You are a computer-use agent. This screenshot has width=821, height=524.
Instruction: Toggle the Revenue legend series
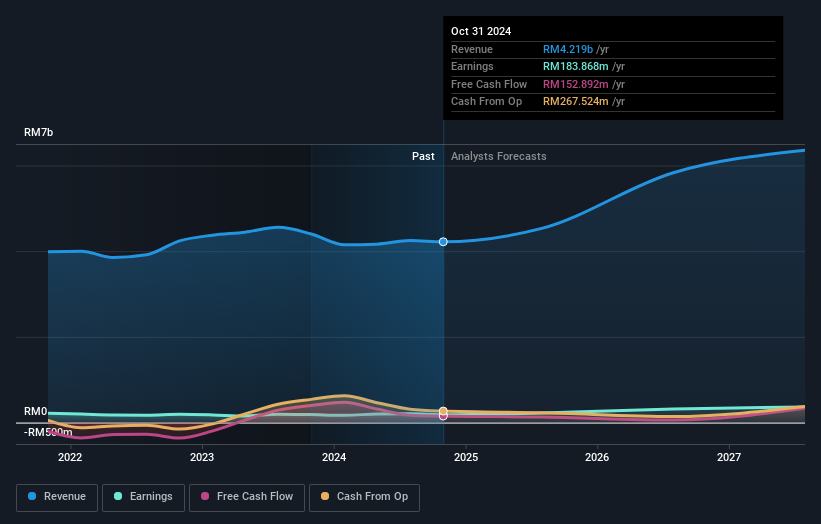57,497
